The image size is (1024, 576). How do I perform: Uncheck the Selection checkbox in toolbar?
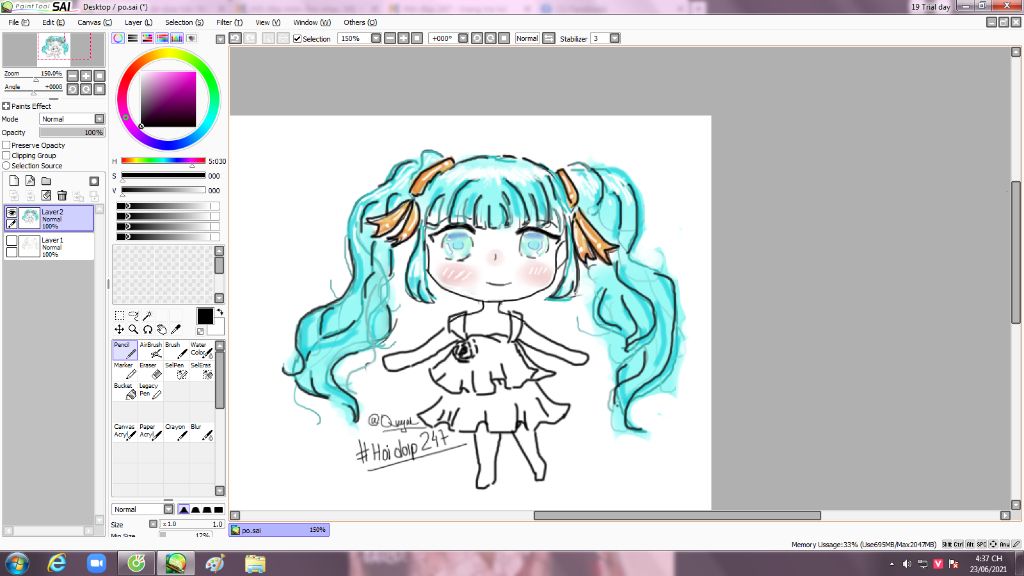(297, 39)
